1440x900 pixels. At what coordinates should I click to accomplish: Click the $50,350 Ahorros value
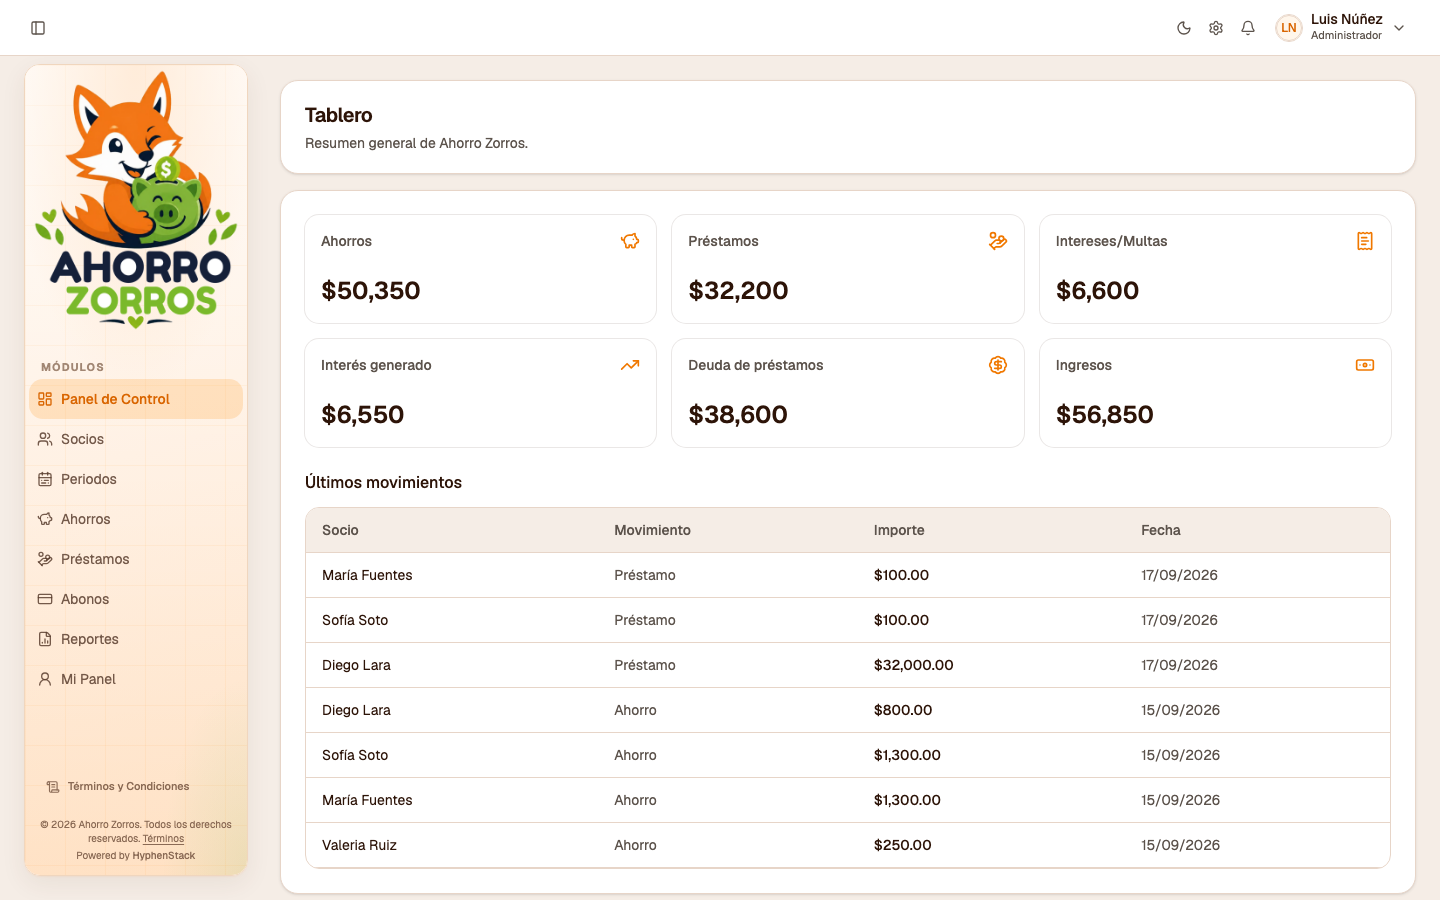[371, 291]
